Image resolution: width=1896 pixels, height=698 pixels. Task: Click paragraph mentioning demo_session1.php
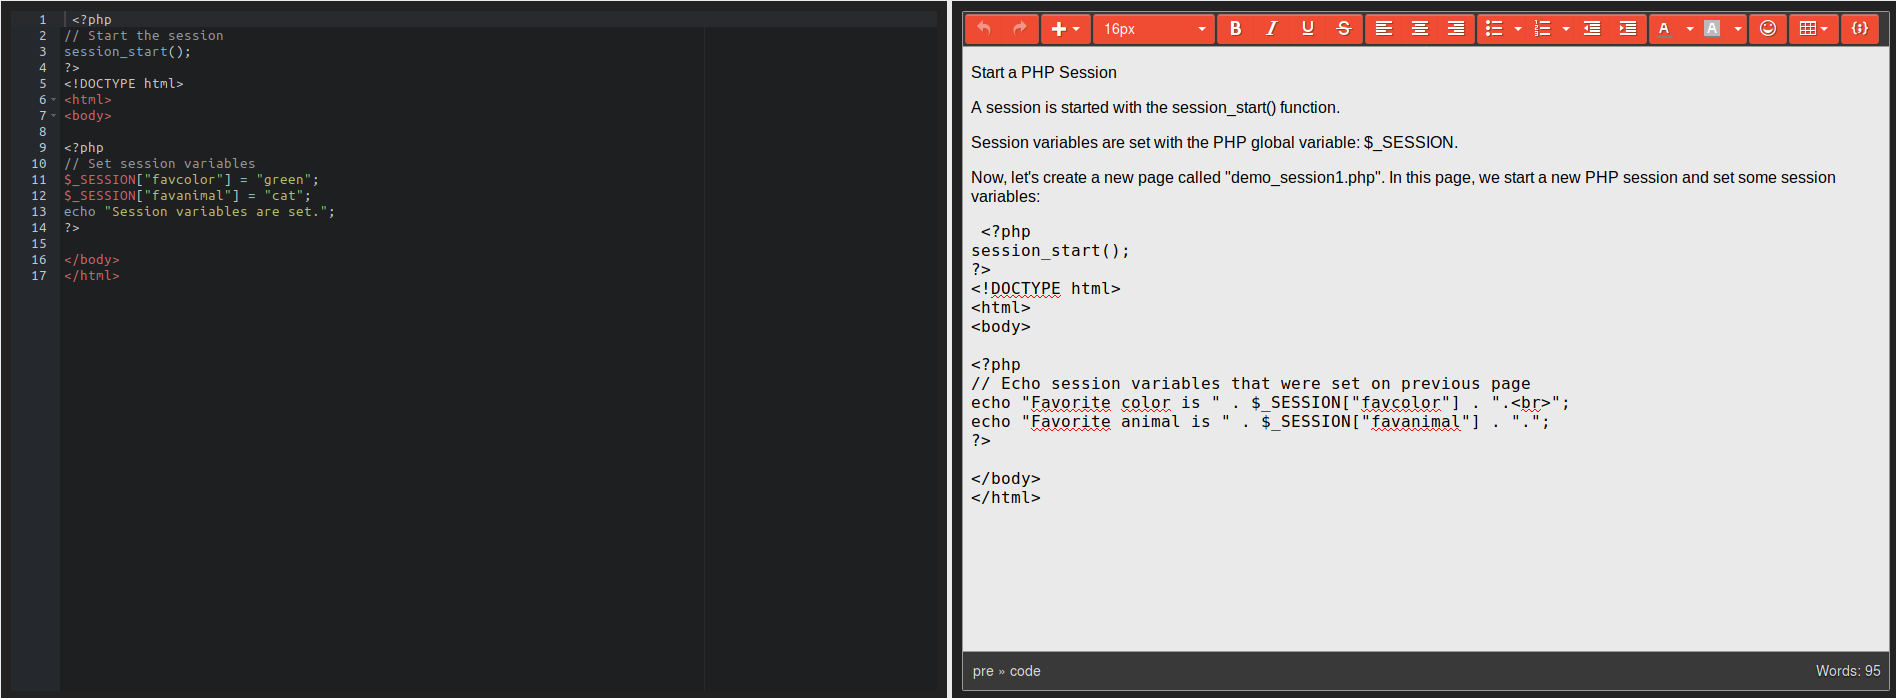click(x=1403, y=187)
